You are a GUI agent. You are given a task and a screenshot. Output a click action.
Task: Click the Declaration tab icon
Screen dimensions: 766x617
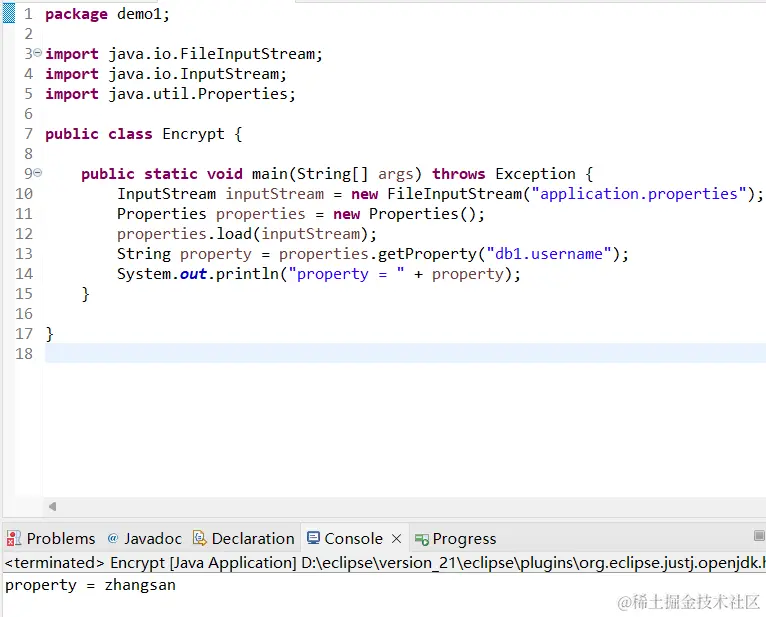click(199, 538)
